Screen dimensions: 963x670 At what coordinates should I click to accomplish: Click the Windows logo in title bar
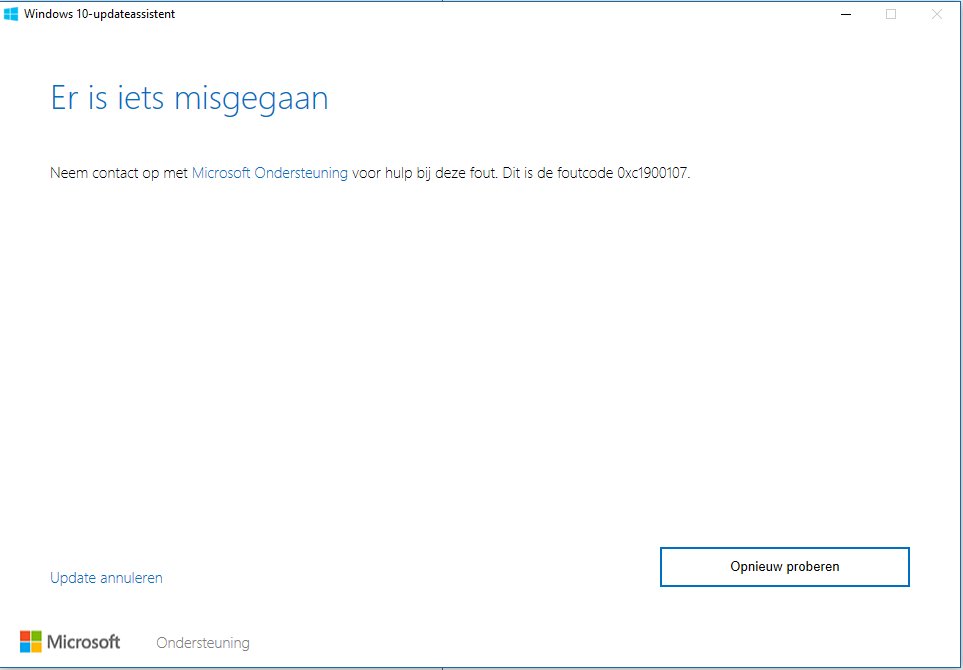click(10, 14)
